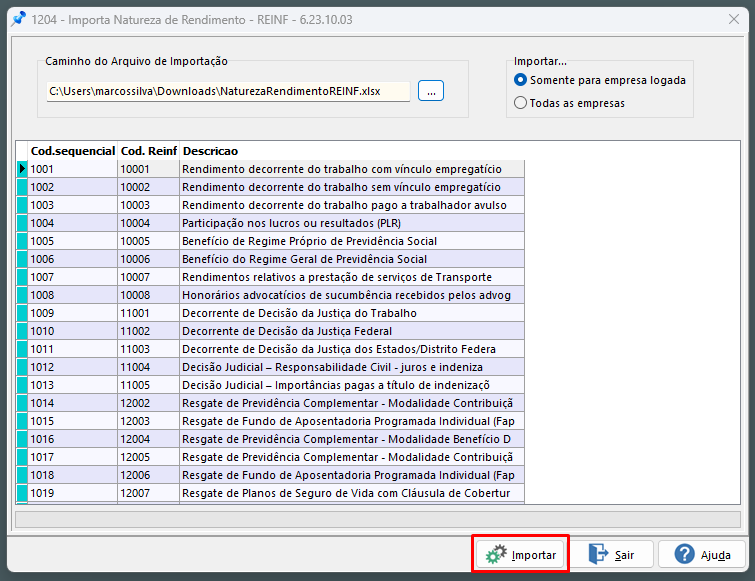The image size is (755, 581).
Task: Select cell with Reinf code 12002
Action: (148, 403)
